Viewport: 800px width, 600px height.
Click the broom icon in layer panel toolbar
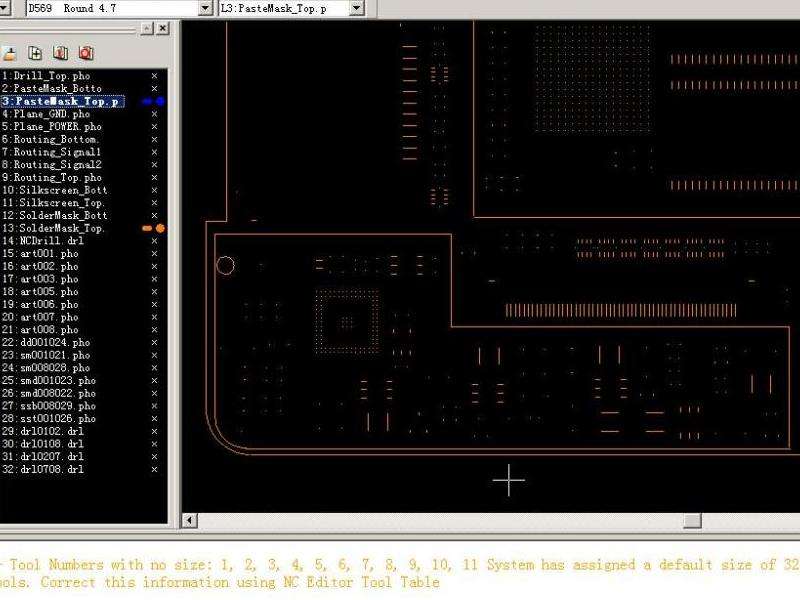pos(10,53)
